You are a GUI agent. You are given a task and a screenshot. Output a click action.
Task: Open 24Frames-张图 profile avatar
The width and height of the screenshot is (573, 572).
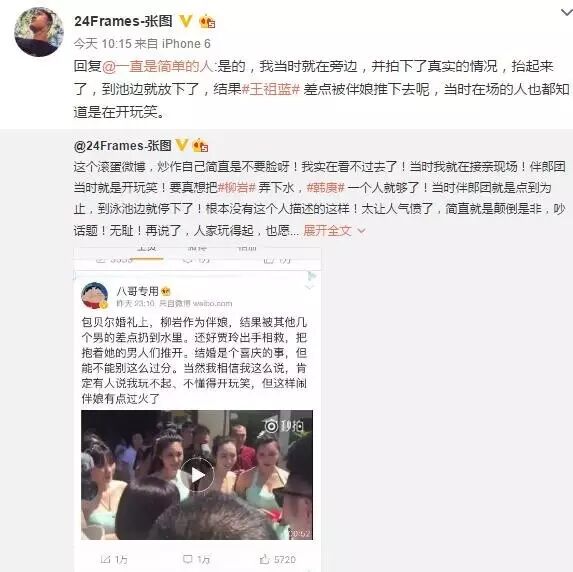[x=39, y=32]
